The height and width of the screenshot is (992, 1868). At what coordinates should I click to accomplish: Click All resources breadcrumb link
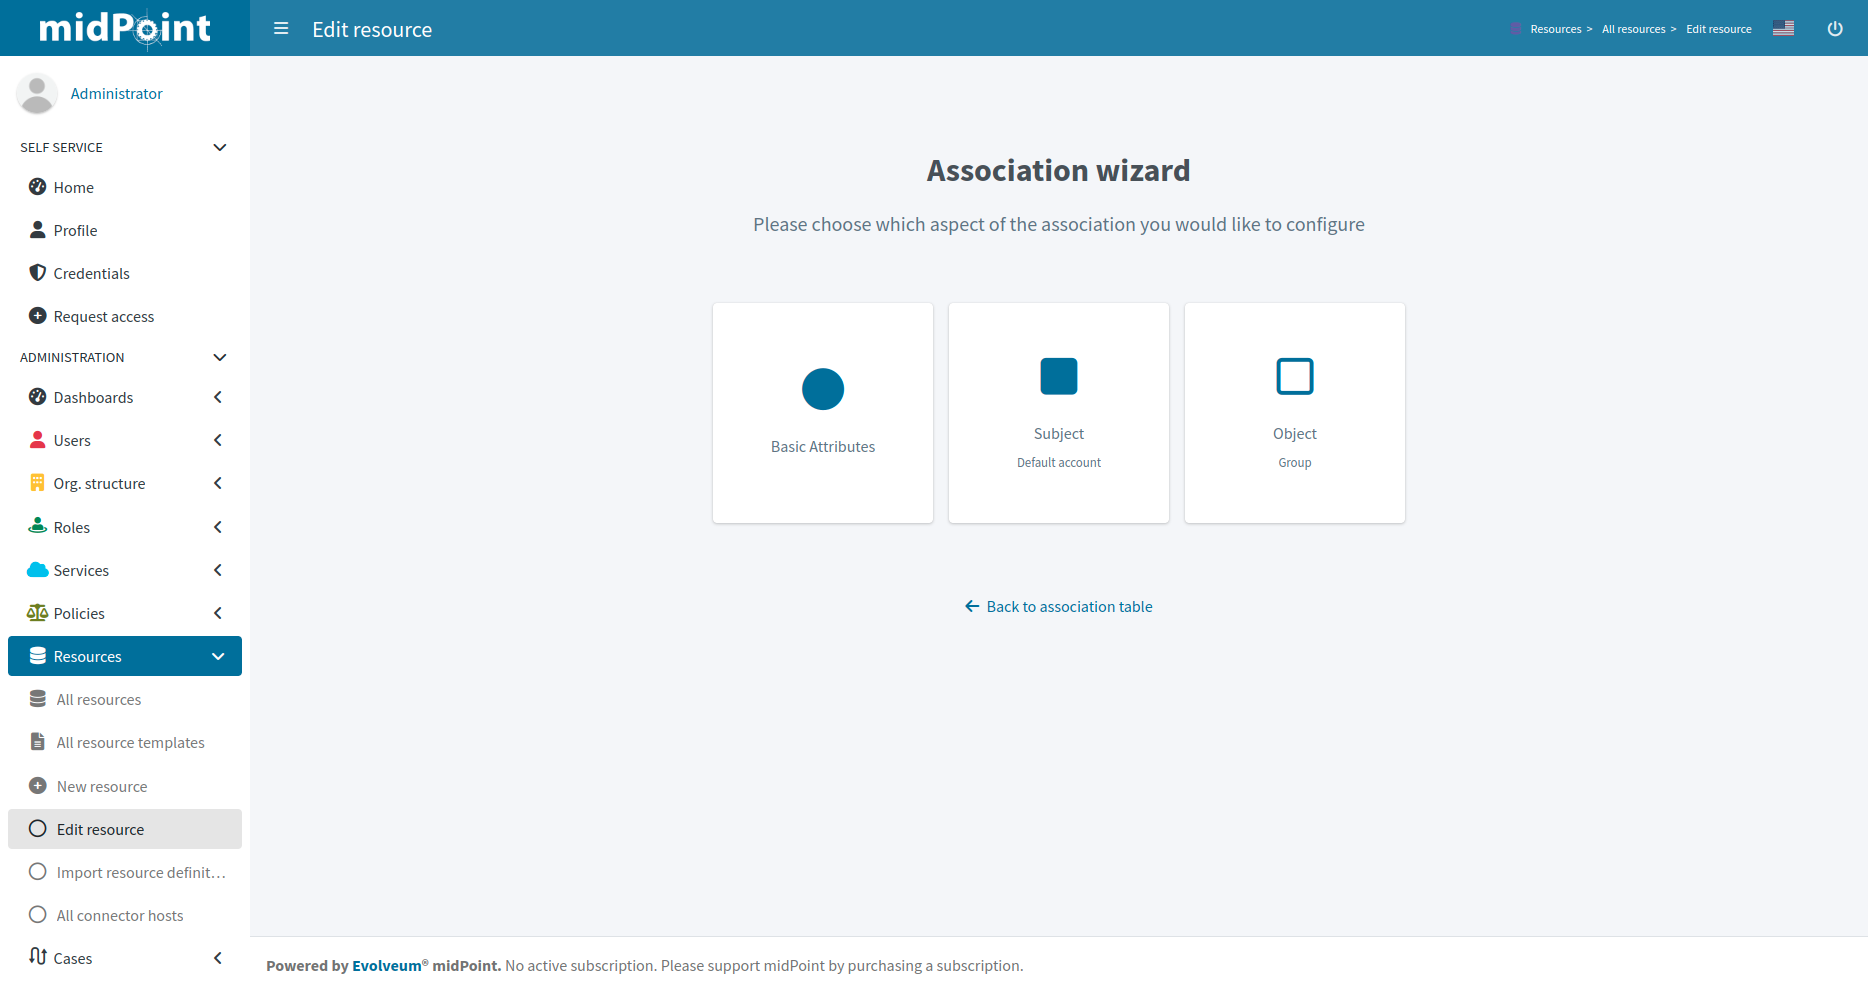(1633, 29)
